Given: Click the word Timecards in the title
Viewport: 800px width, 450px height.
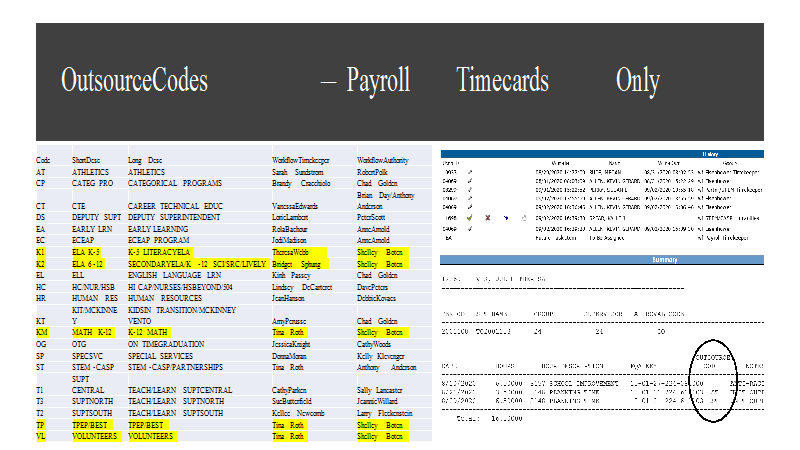Looking at the screenshot, I should click(503, 80).
